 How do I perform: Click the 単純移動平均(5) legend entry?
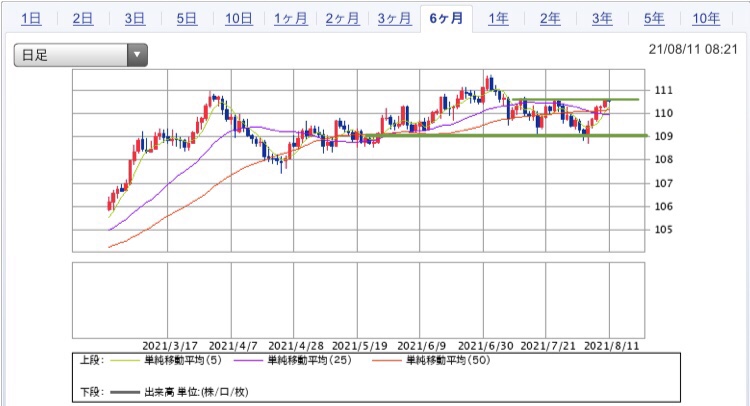(183, 360)
